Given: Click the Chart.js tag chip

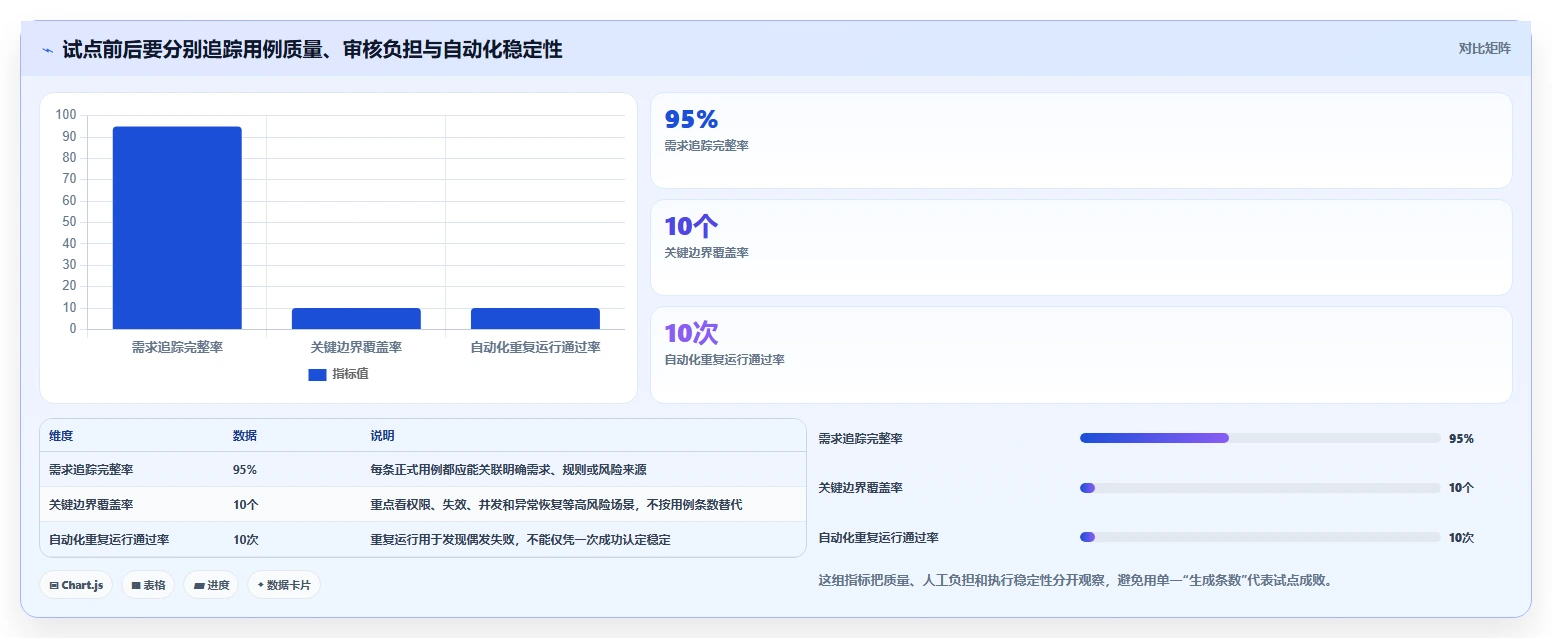Looking at the screenshot, I should [x=76, y=585].
